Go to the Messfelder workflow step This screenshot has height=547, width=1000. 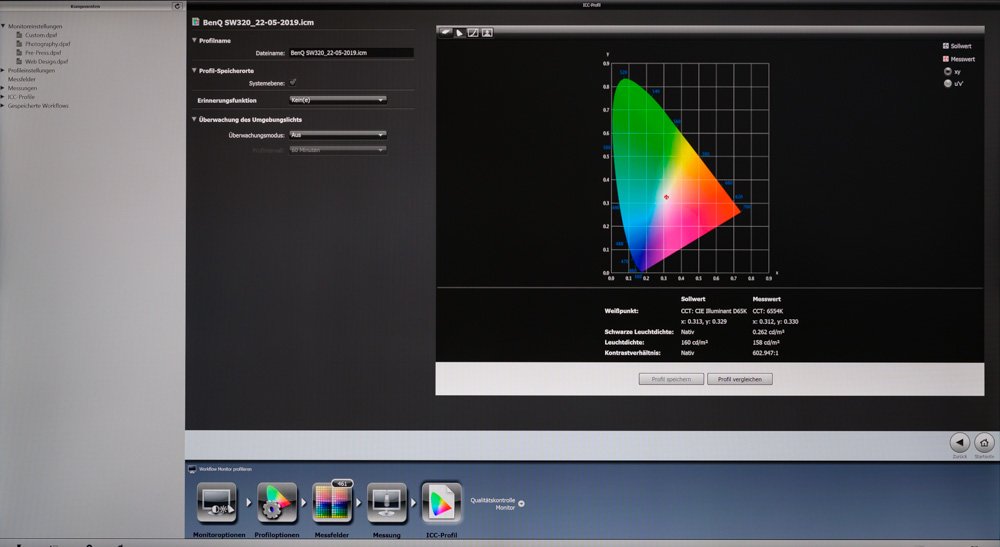(x=332, y=503)
